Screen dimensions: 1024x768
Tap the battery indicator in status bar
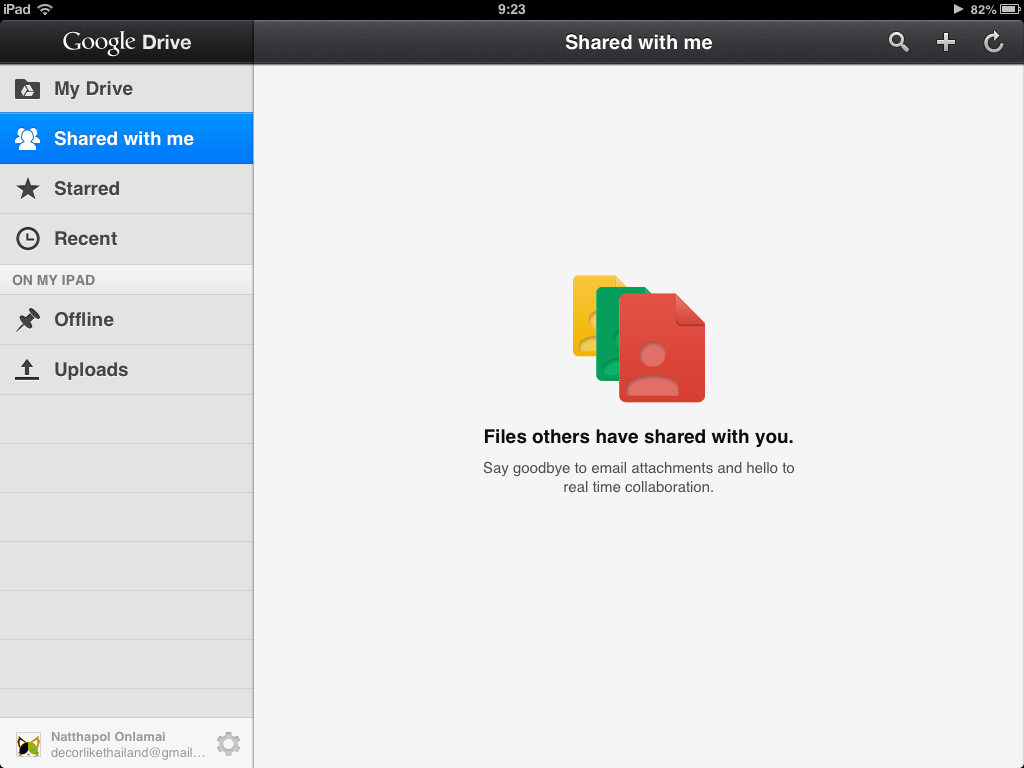click(x=1010, y=9)
